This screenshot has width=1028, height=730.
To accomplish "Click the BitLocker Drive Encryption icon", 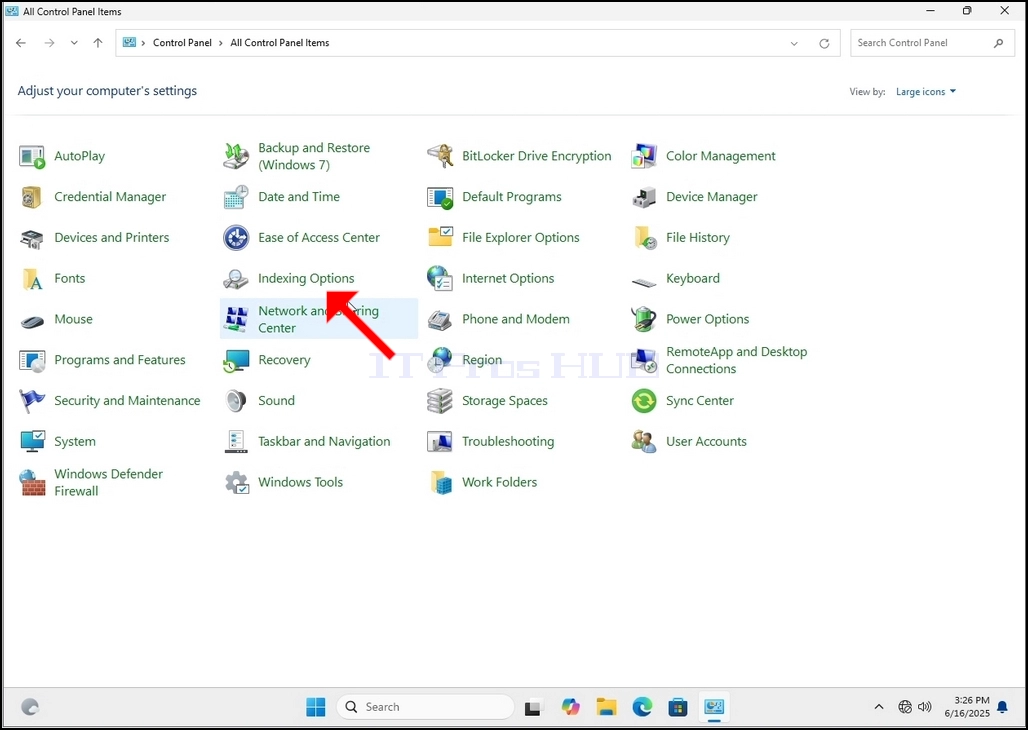I will [440, 157].
